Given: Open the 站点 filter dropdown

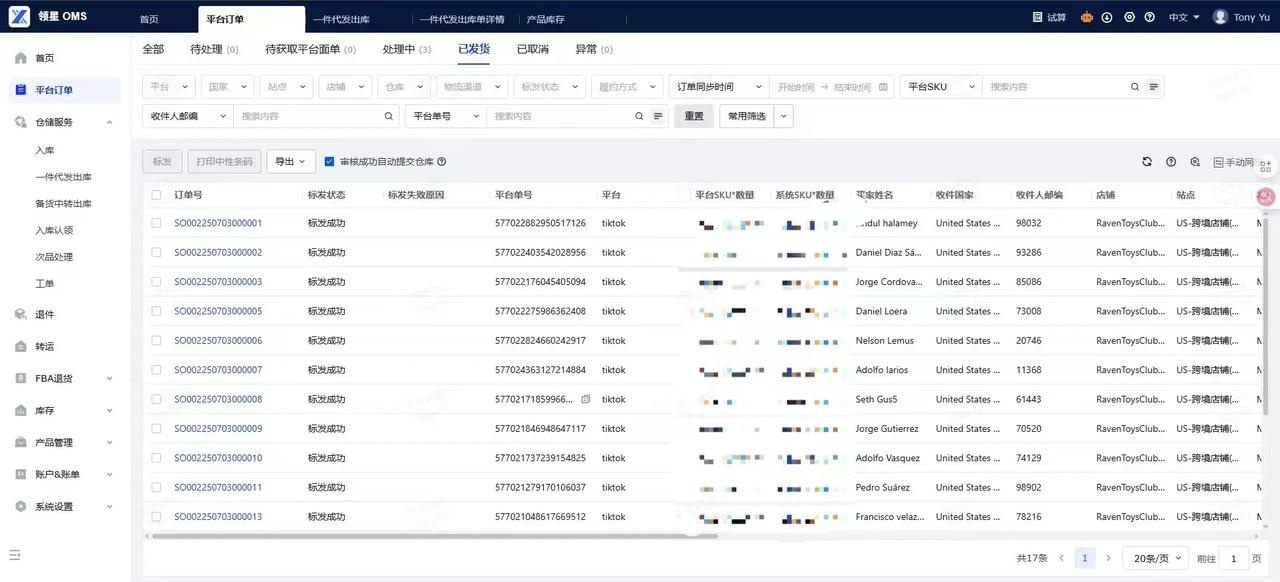Looking at the screenshot, I should coord(286,87).
